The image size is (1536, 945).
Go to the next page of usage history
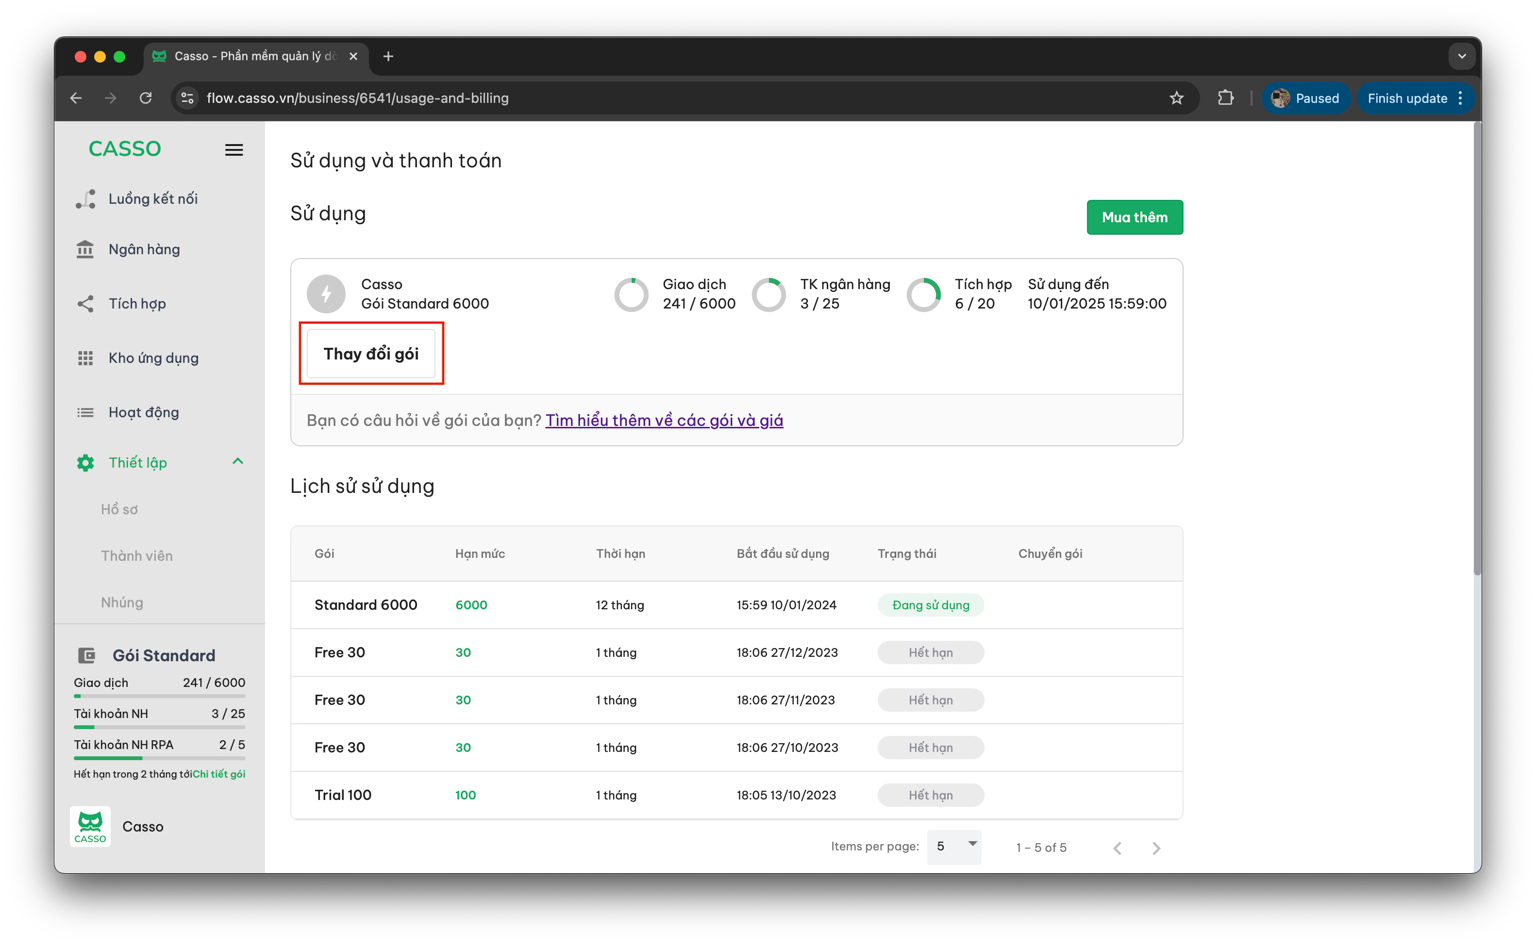1156,848
